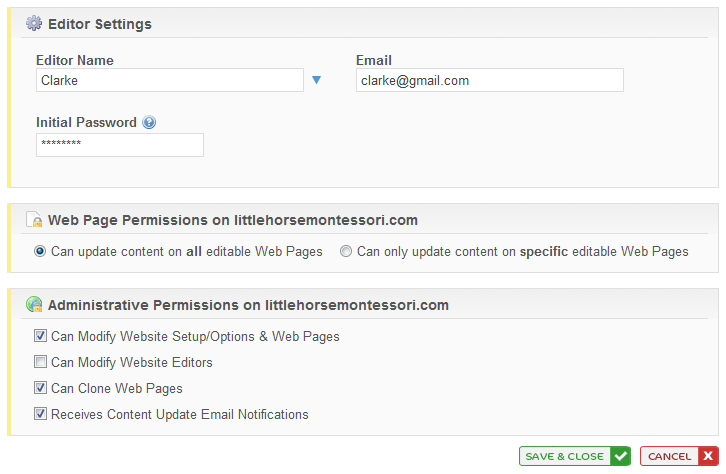The width and height of the screenshot is (726, 474).
Task: Click the Administrative Permissions section heading
Action: pyautogui.click(x=249, y=305)
